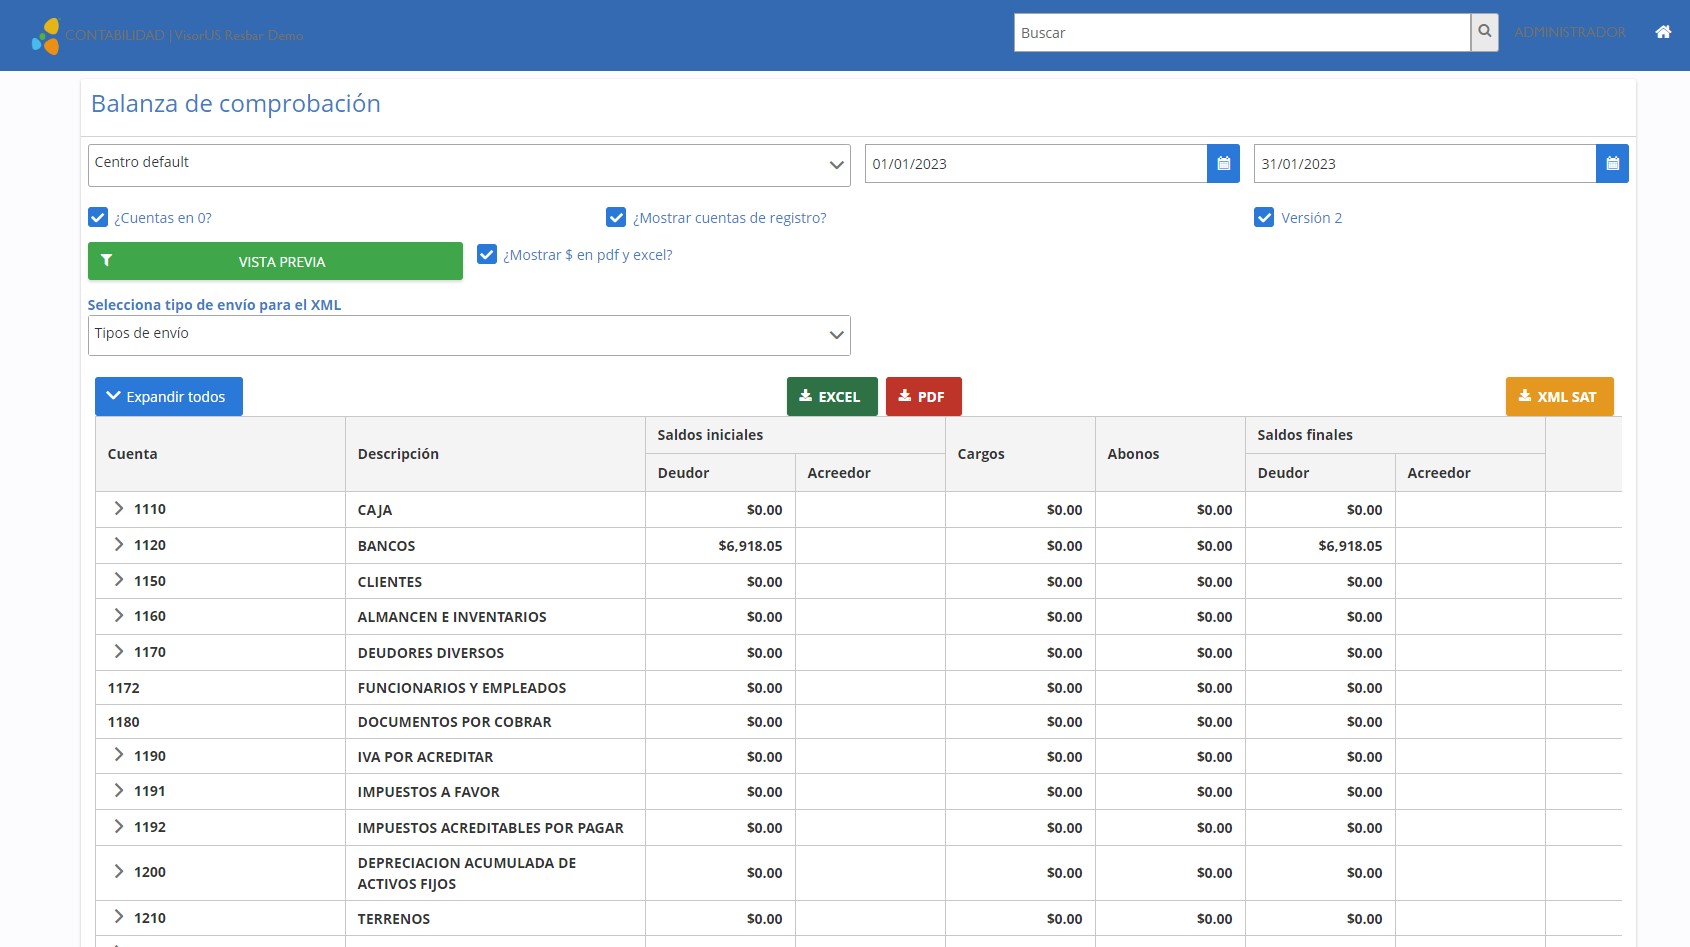Disable '¿Mostrar $ en pdf y excel?'
1690x947 pixels.
(487, 255)
